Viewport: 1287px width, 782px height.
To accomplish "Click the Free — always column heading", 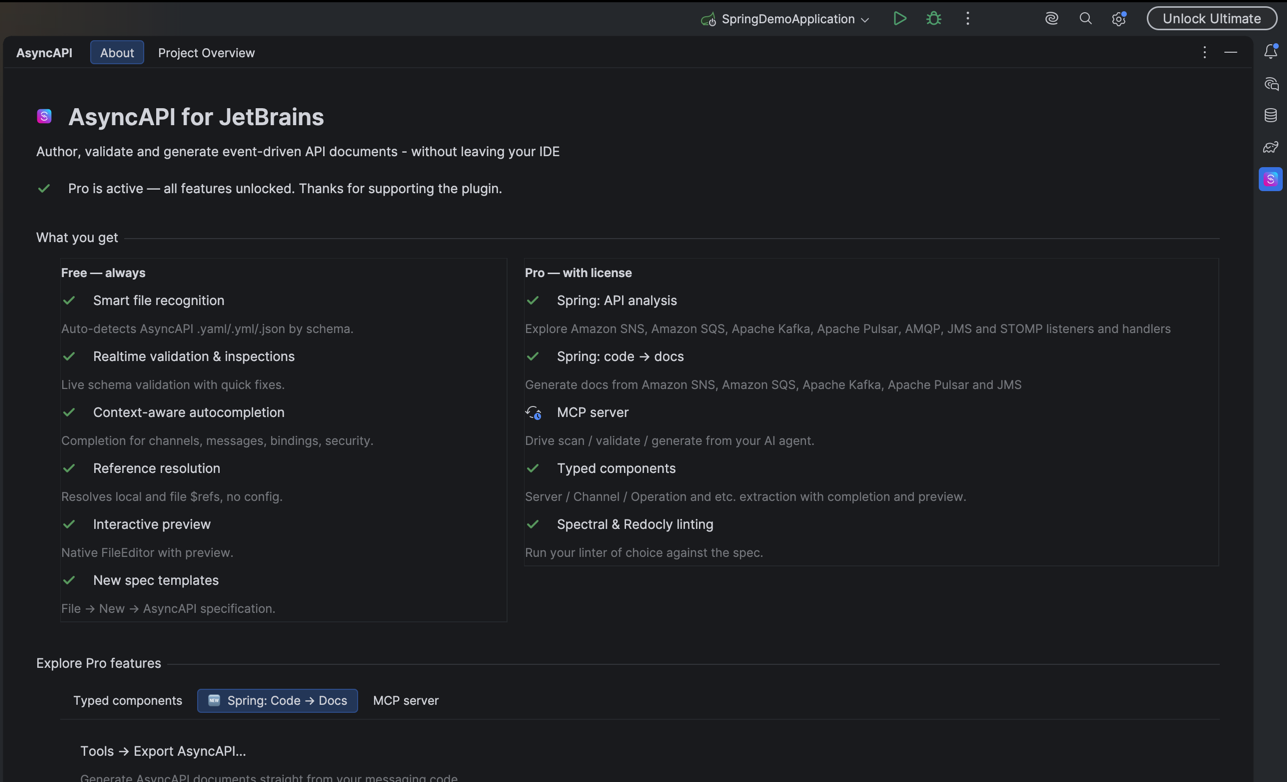I will coord(103,272).
